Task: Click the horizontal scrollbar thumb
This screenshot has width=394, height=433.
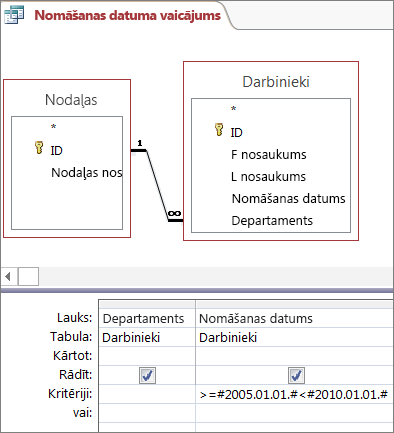Action: [28, 276]
